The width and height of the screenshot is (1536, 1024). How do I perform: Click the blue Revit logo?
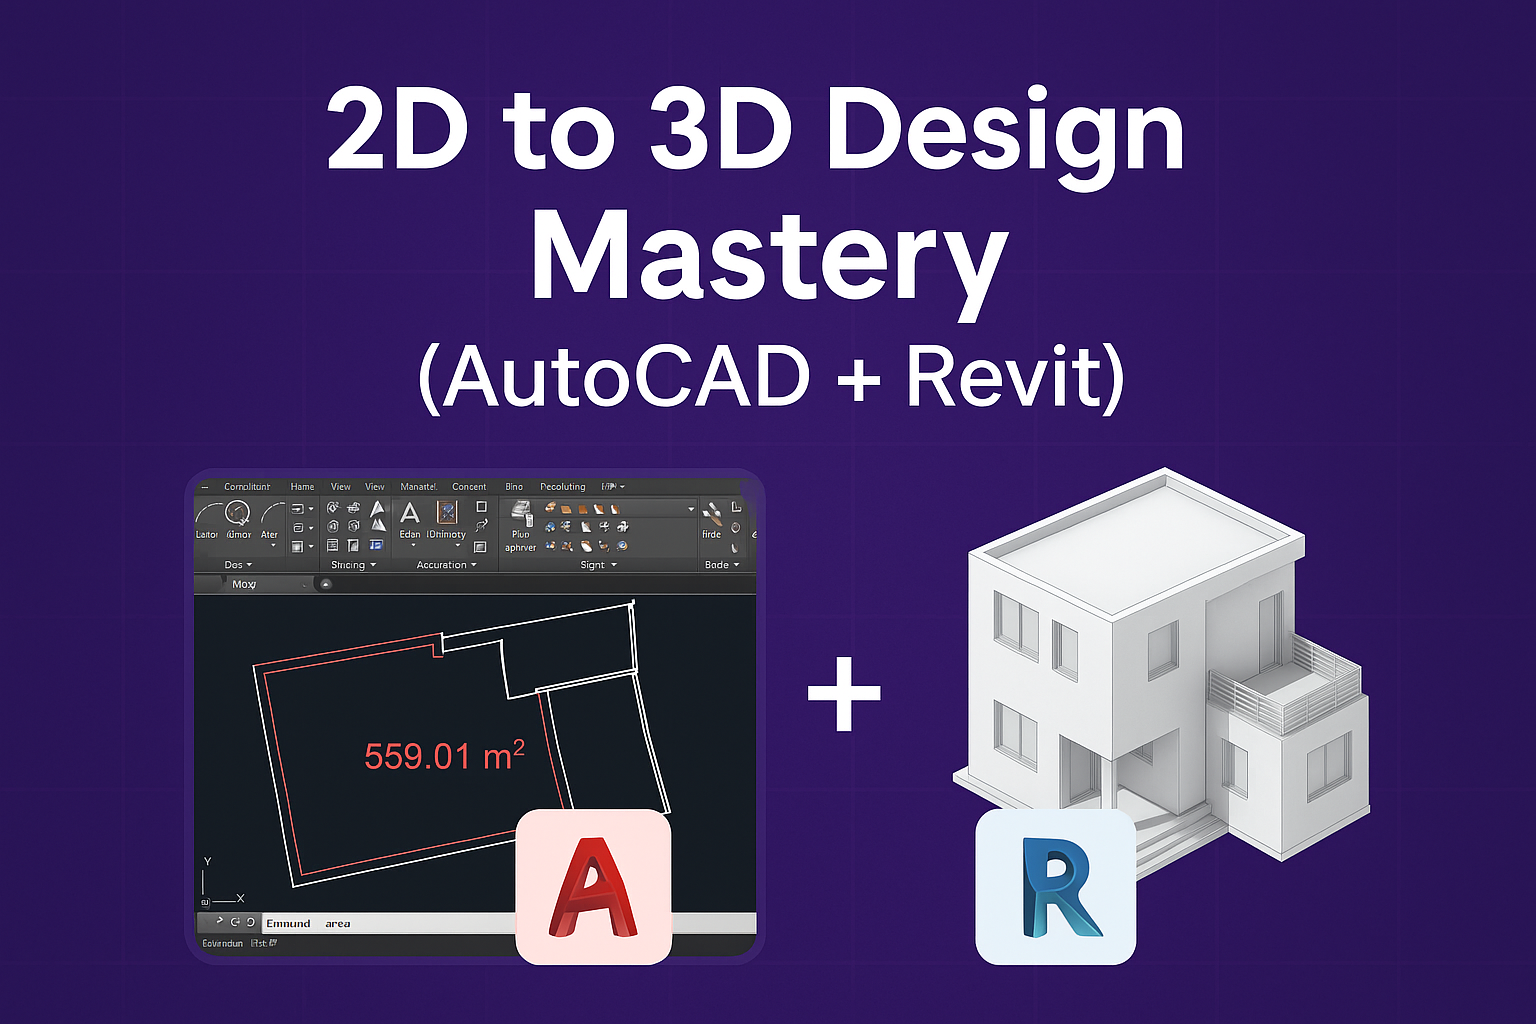(x=1056, y=888)
